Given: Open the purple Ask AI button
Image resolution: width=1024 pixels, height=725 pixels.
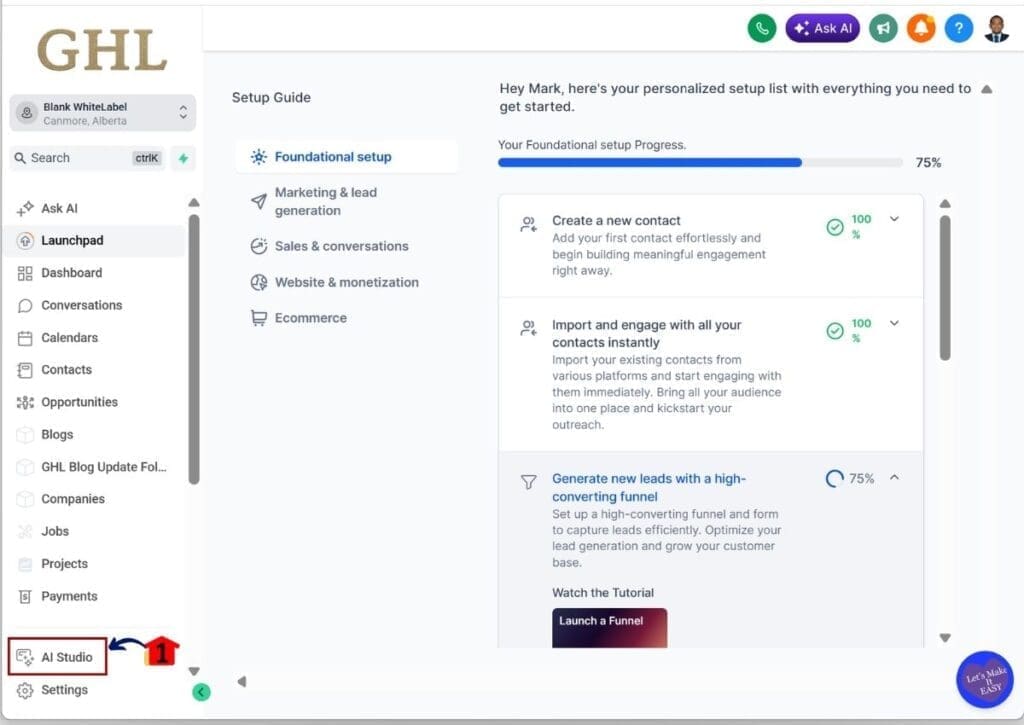Looking at the screenshot, I should 822,28.
